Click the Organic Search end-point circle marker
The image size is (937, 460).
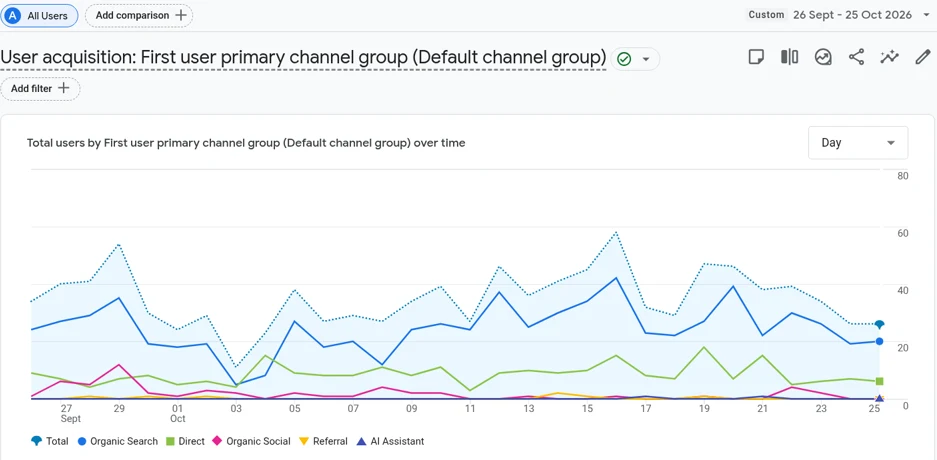pos(879,342)
